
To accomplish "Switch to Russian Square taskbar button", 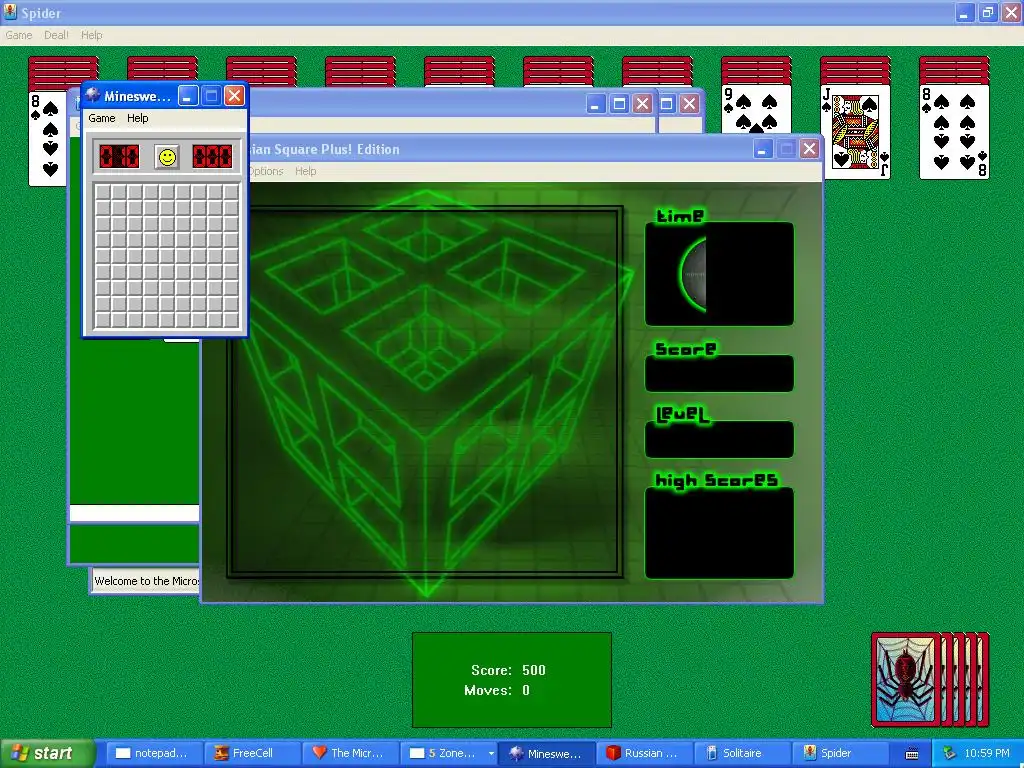I will [643, 753].
